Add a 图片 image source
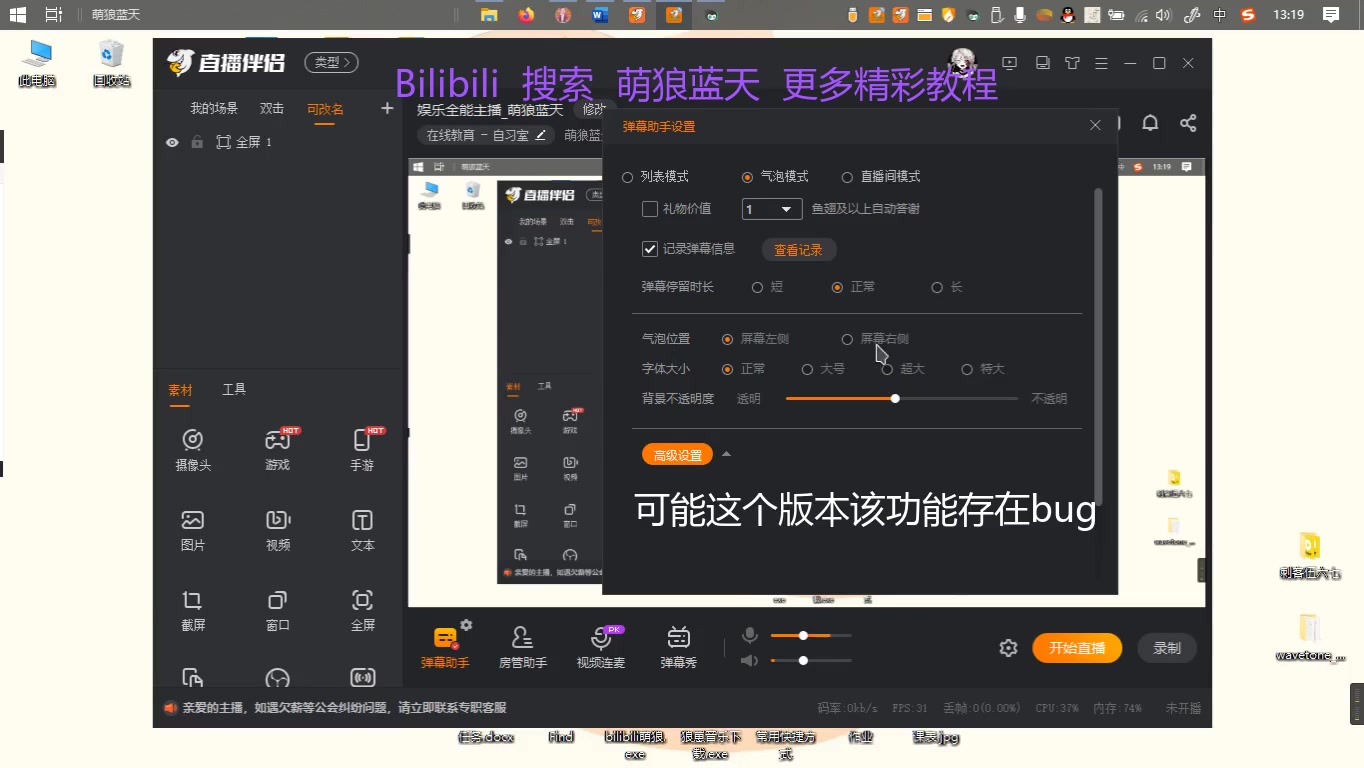 click(193, 530)
